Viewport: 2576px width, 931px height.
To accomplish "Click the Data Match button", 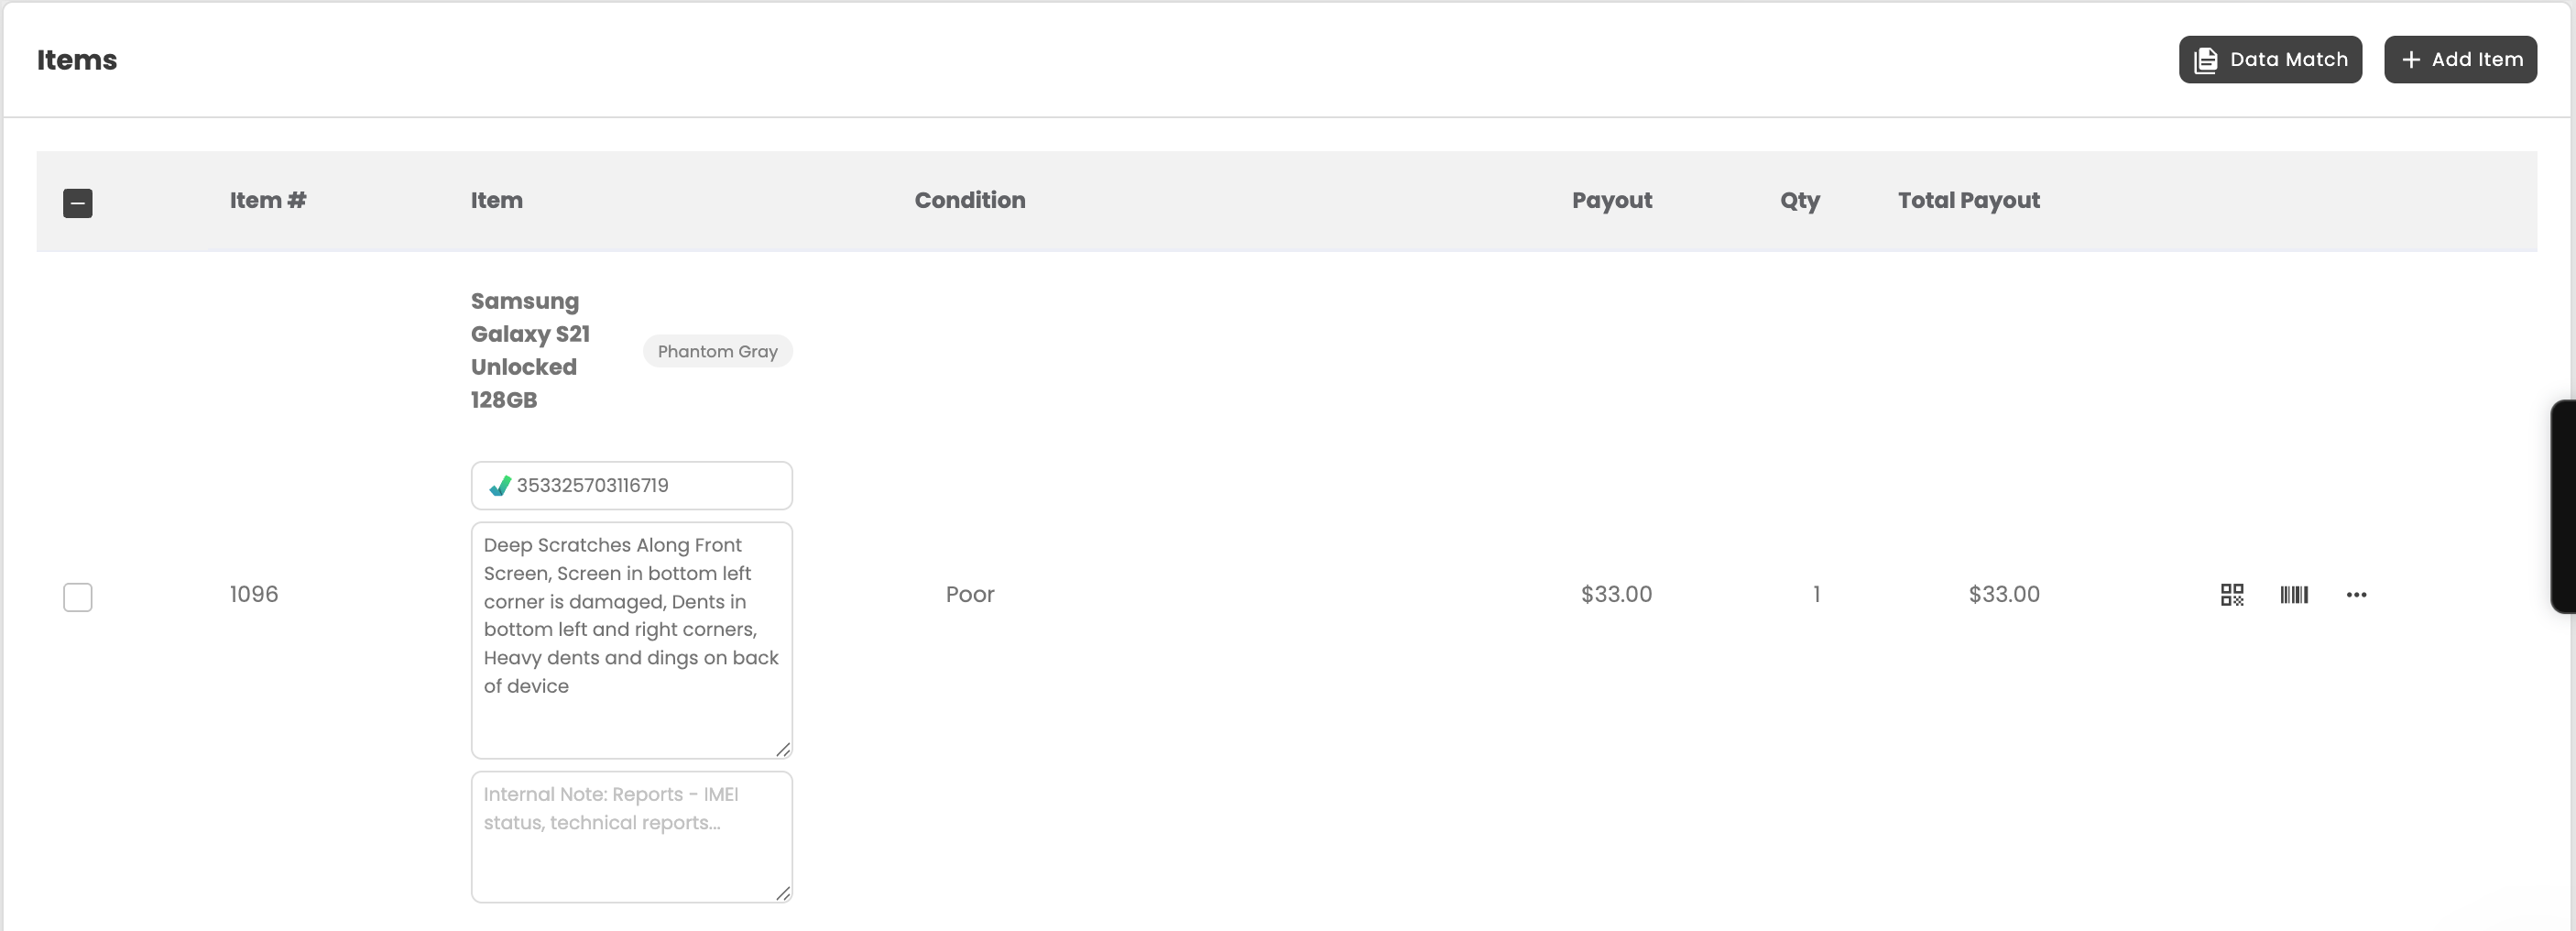I will click(2270, 60).
